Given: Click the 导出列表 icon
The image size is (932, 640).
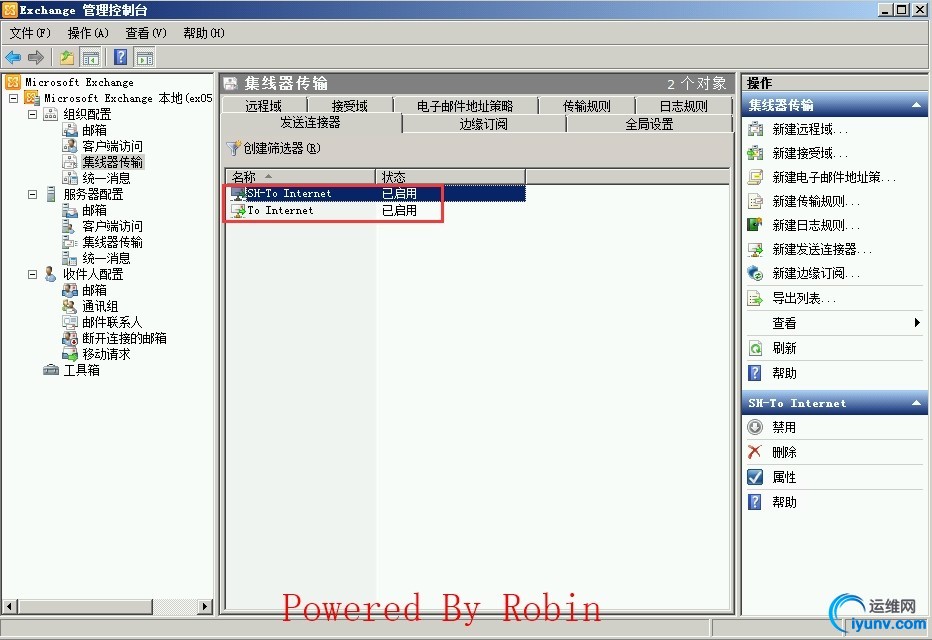Looking at the screenshot, I should (x=755, y=298).
